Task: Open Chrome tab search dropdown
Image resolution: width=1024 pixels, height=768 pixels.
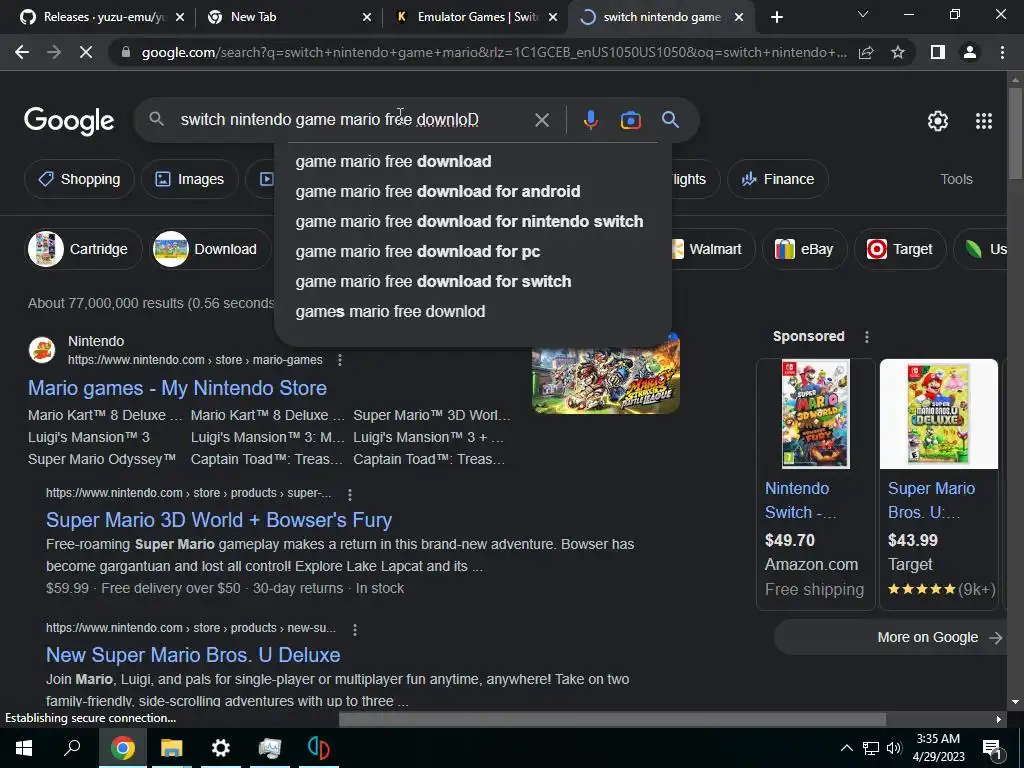Action: pos(863,14)
